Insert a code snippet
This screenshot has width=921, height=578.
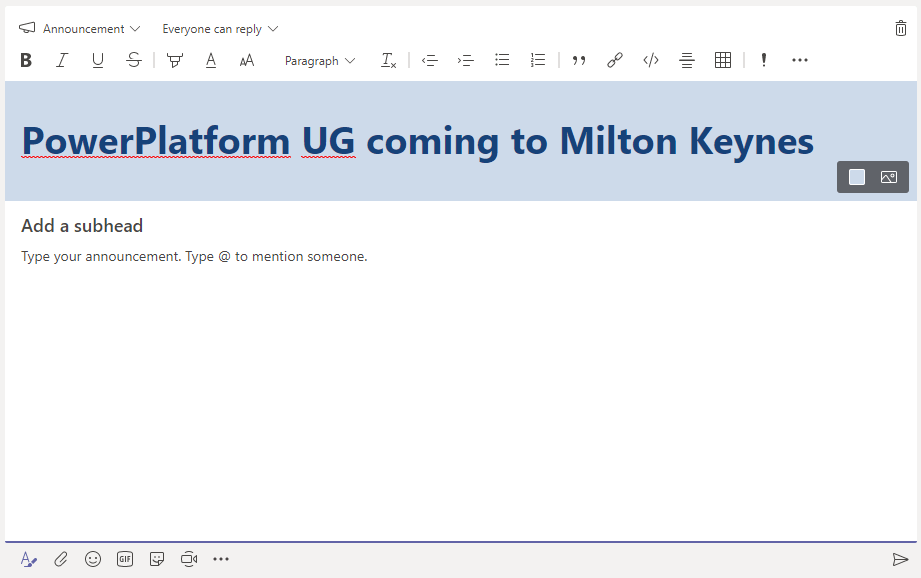pos(651,60)
